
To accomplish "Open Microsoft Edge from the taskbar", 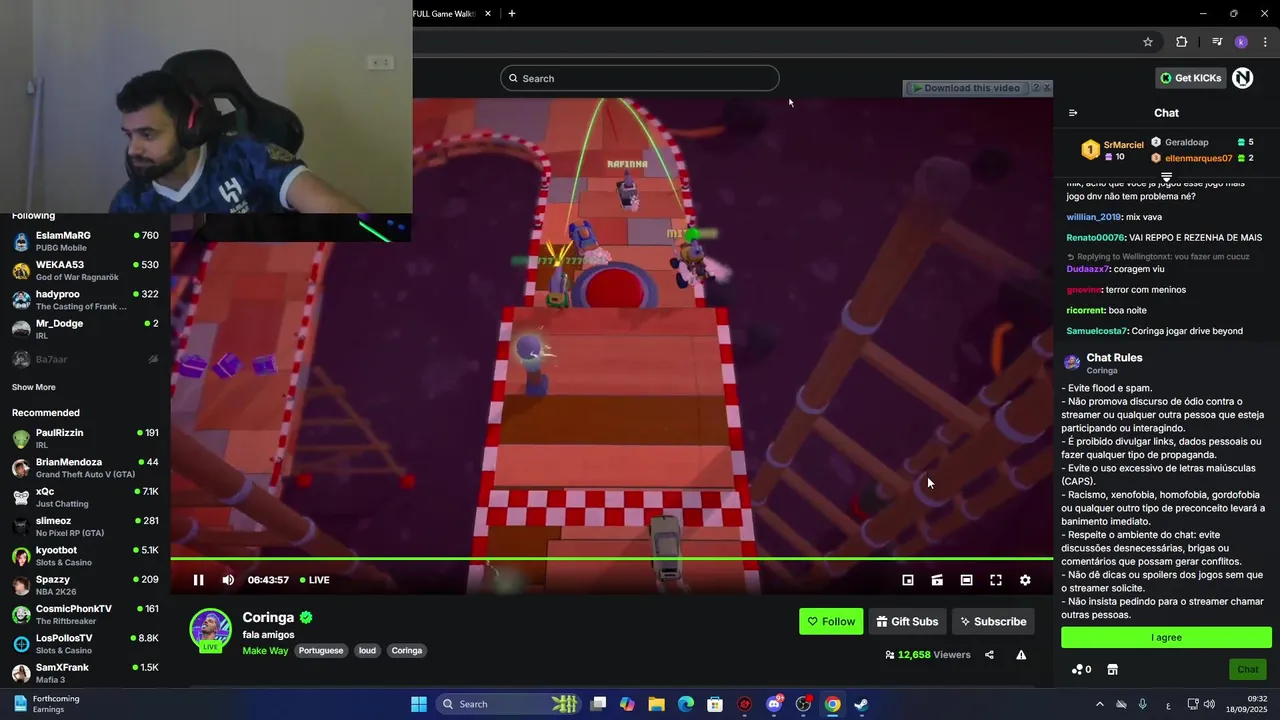I will [x=686, y=704].
